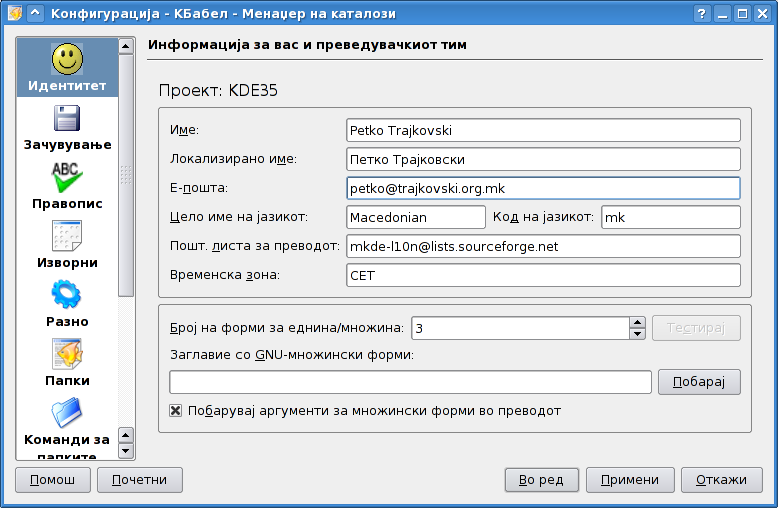Click the Име label text
Screen dimensions: 778x508
pyautogui.click(x=184, y=130)
